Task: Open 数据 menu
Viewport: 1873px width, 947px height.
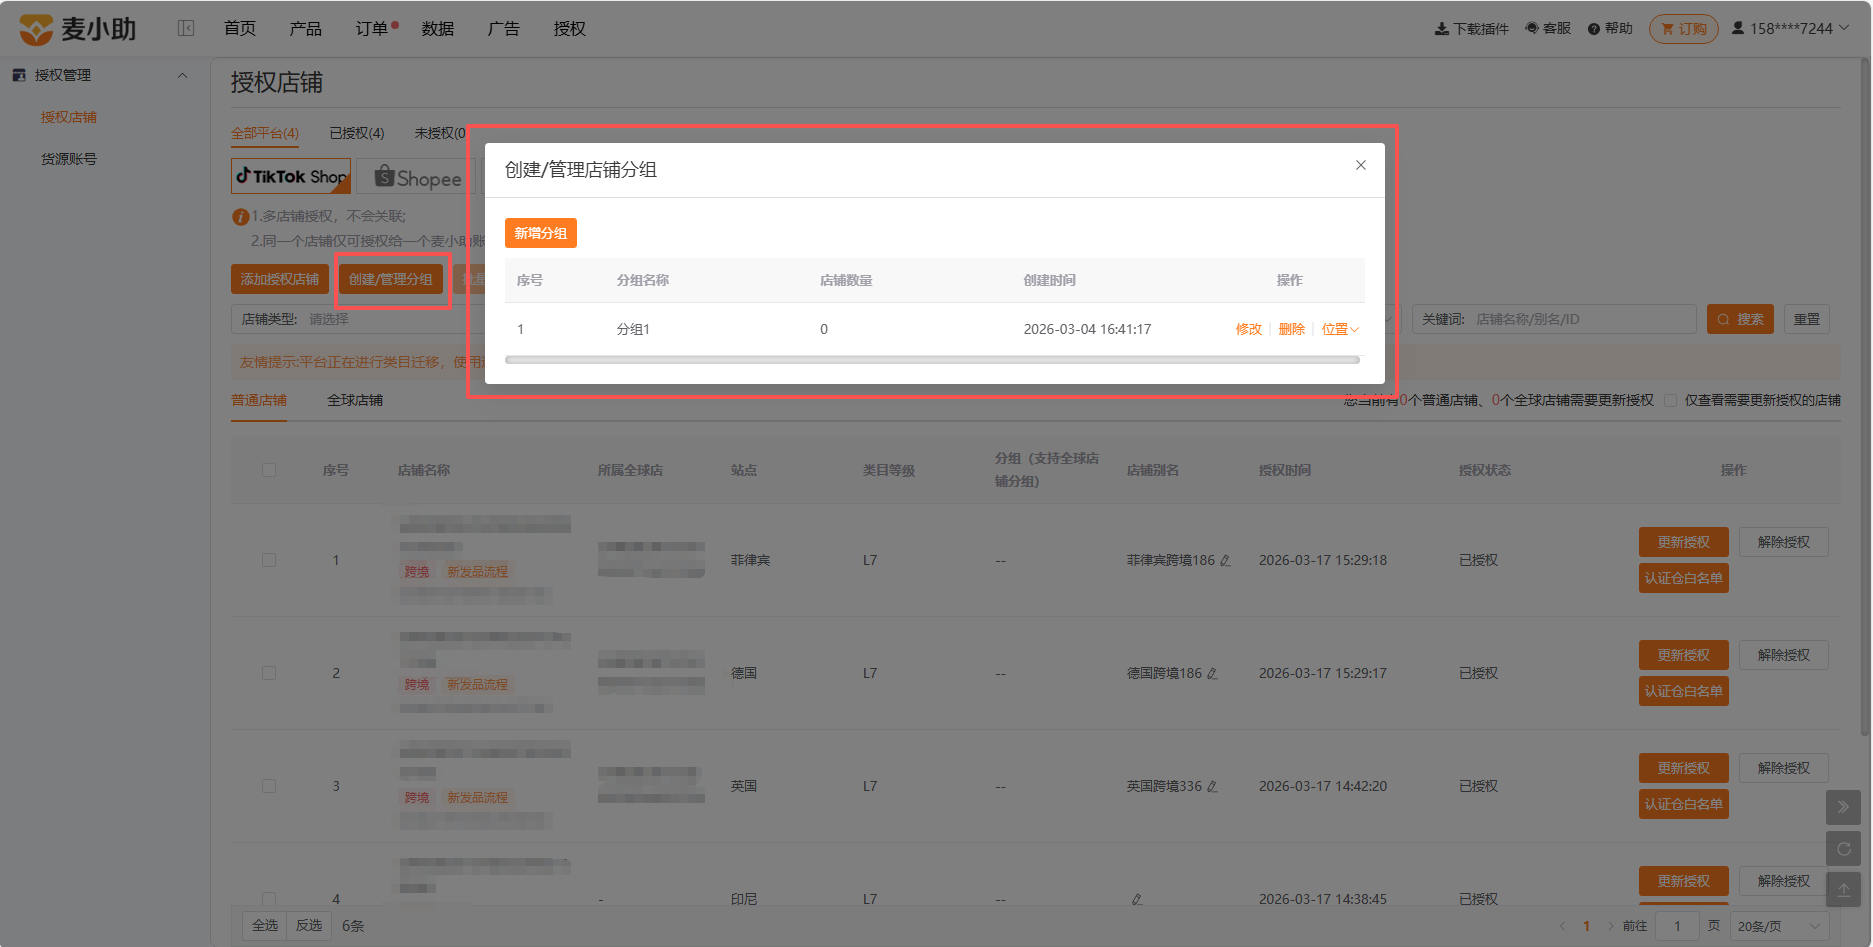Action: [438, 28]
